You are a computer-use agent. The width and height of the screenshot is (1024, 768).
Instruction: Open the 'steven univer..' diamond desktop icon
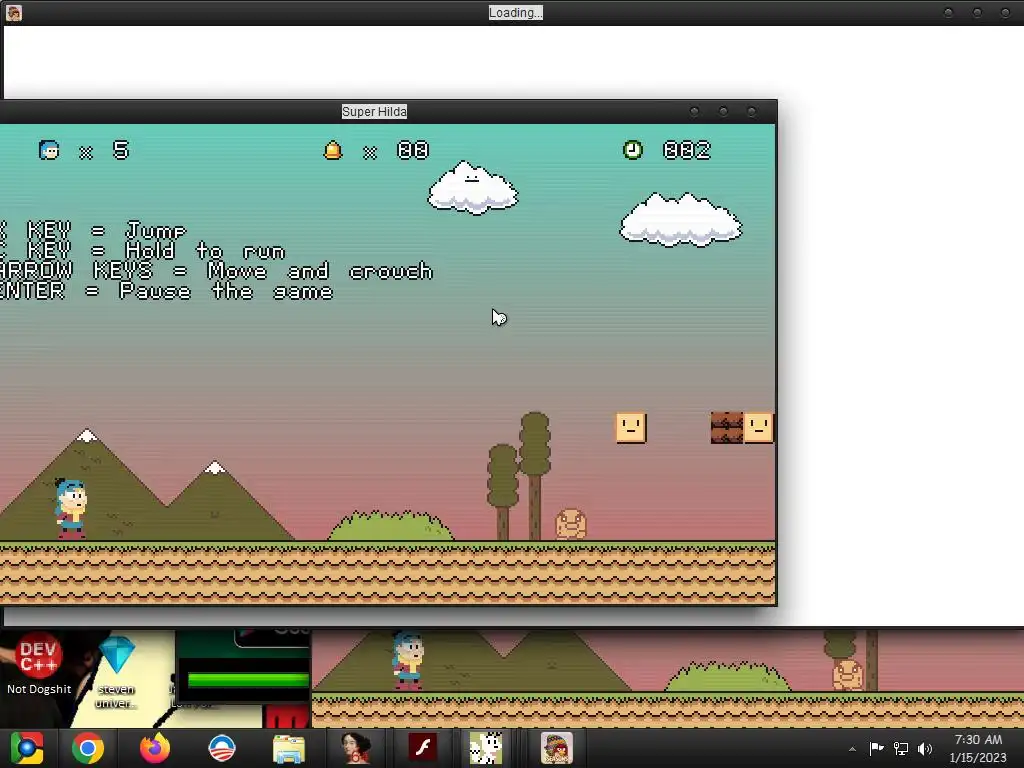[x=116, y=671]
